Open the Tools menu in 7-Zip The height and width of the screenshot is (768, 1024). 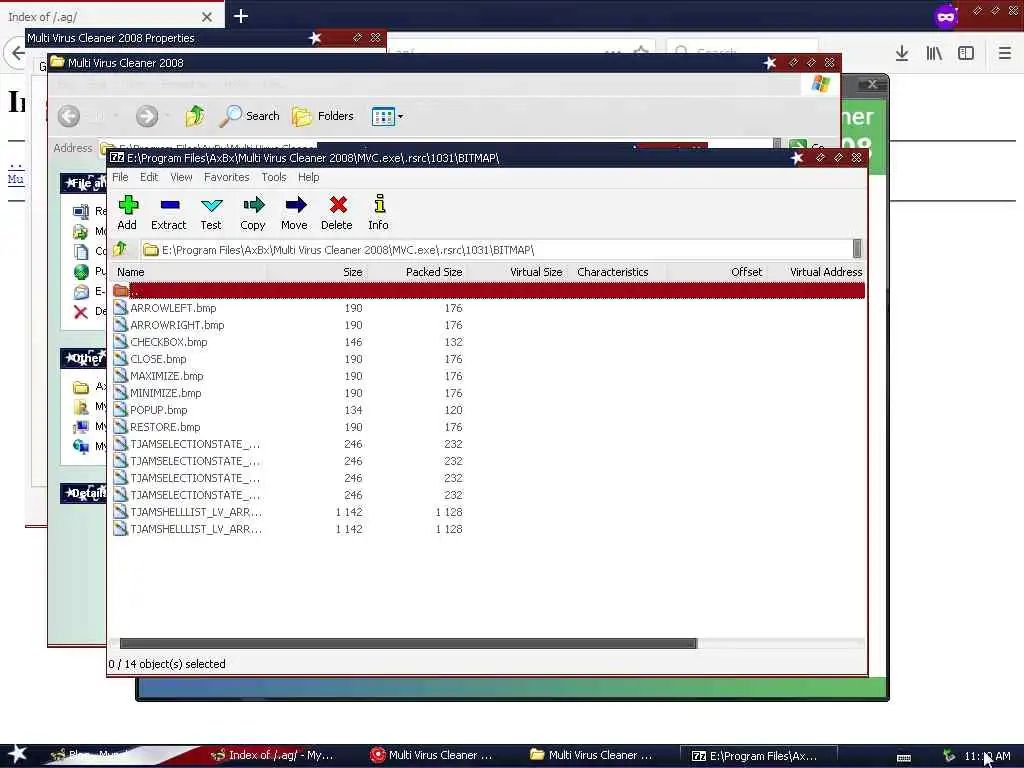(x=274, y=177)
